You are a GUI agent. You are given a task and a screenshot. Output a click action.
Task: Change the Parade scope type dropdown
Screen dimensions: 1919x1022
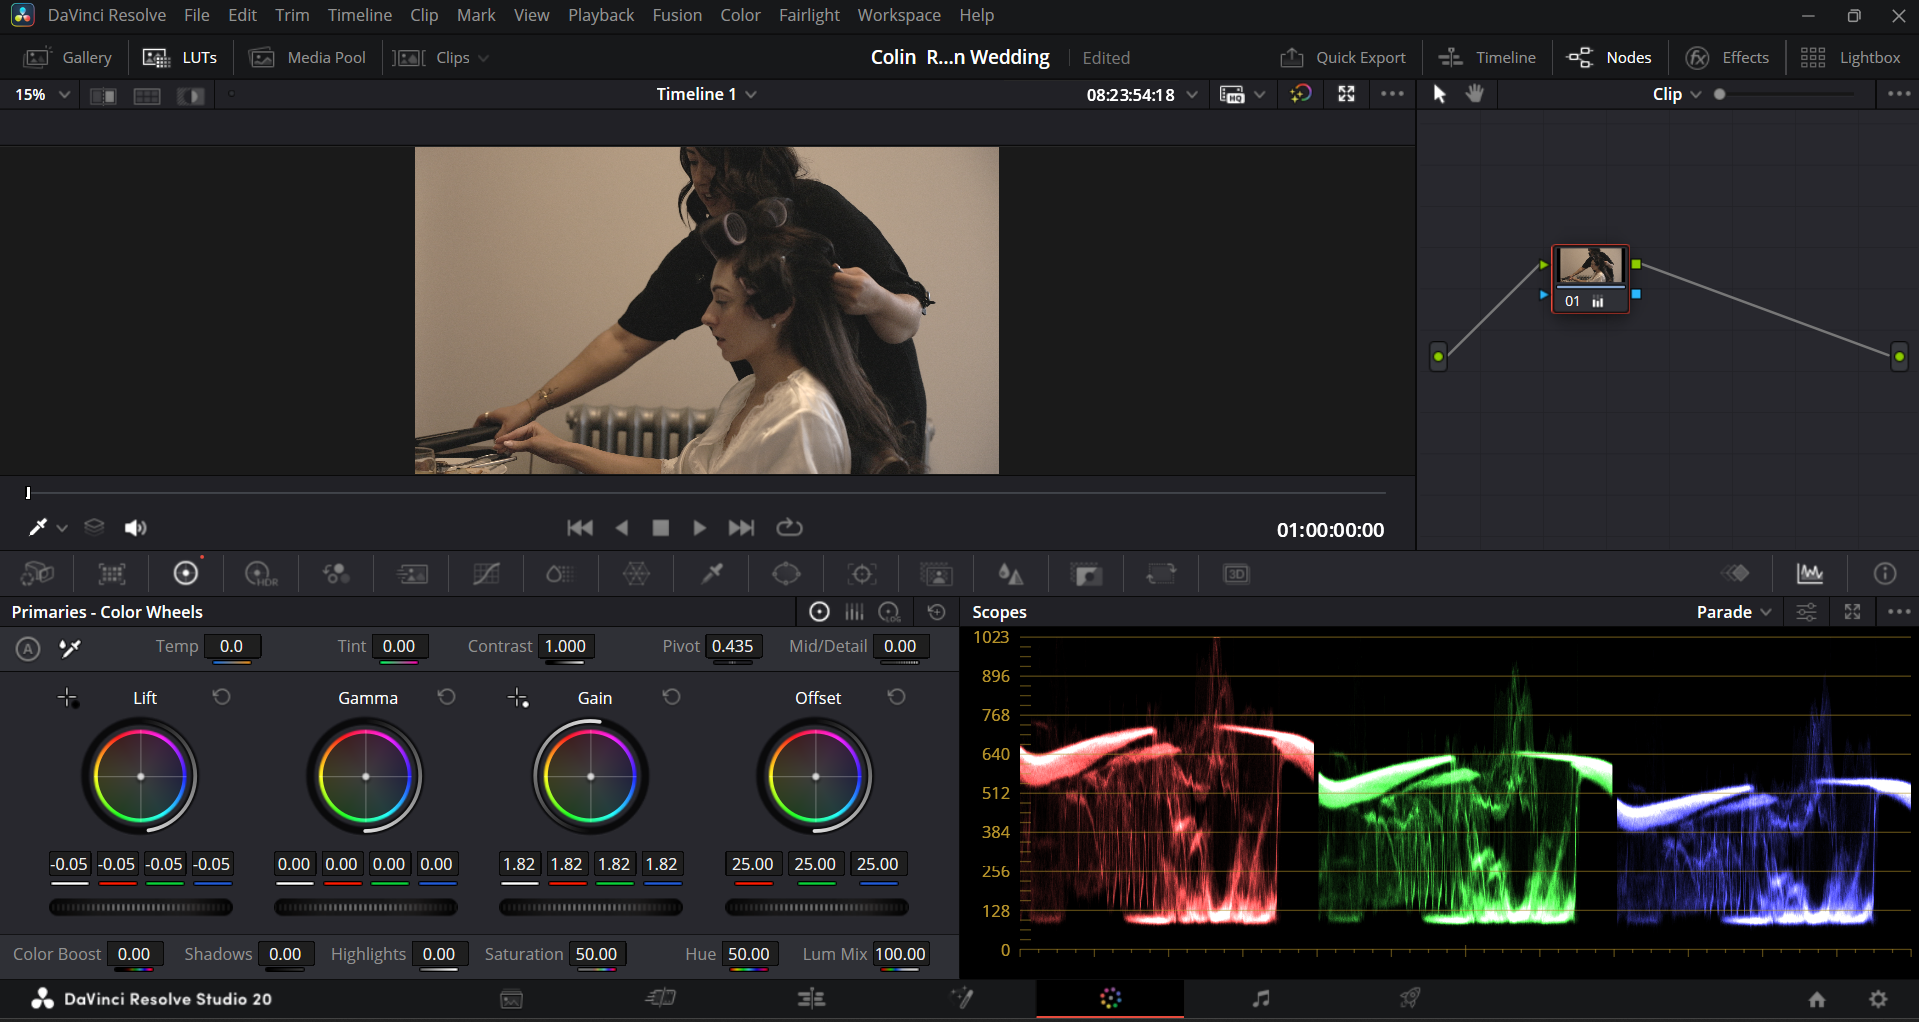click(x=1734, y=612)
